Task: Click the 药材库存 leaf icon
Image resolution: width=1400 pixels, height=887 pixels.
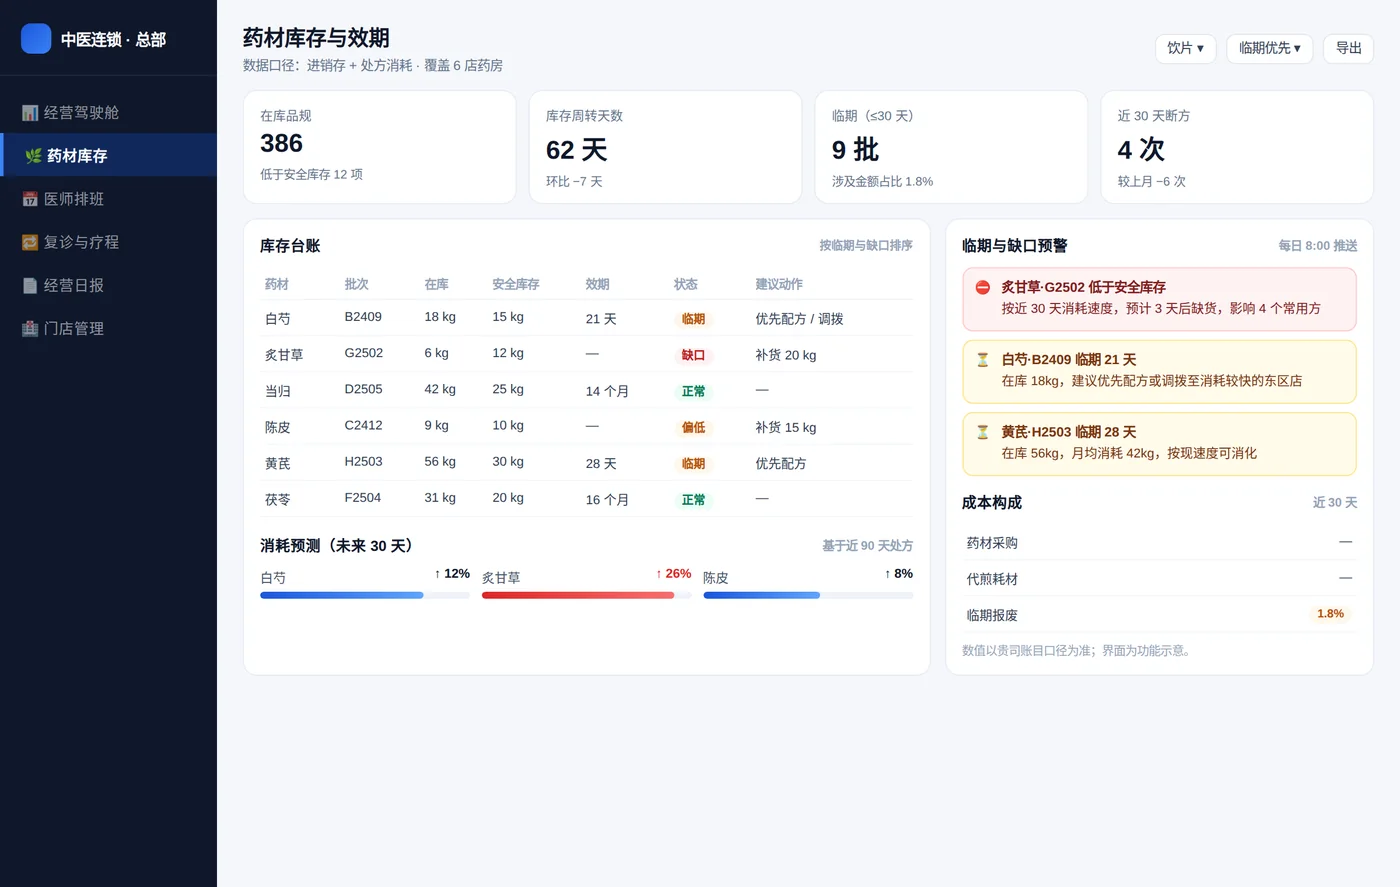Action: pyautogui.click(x=33, y=156)
